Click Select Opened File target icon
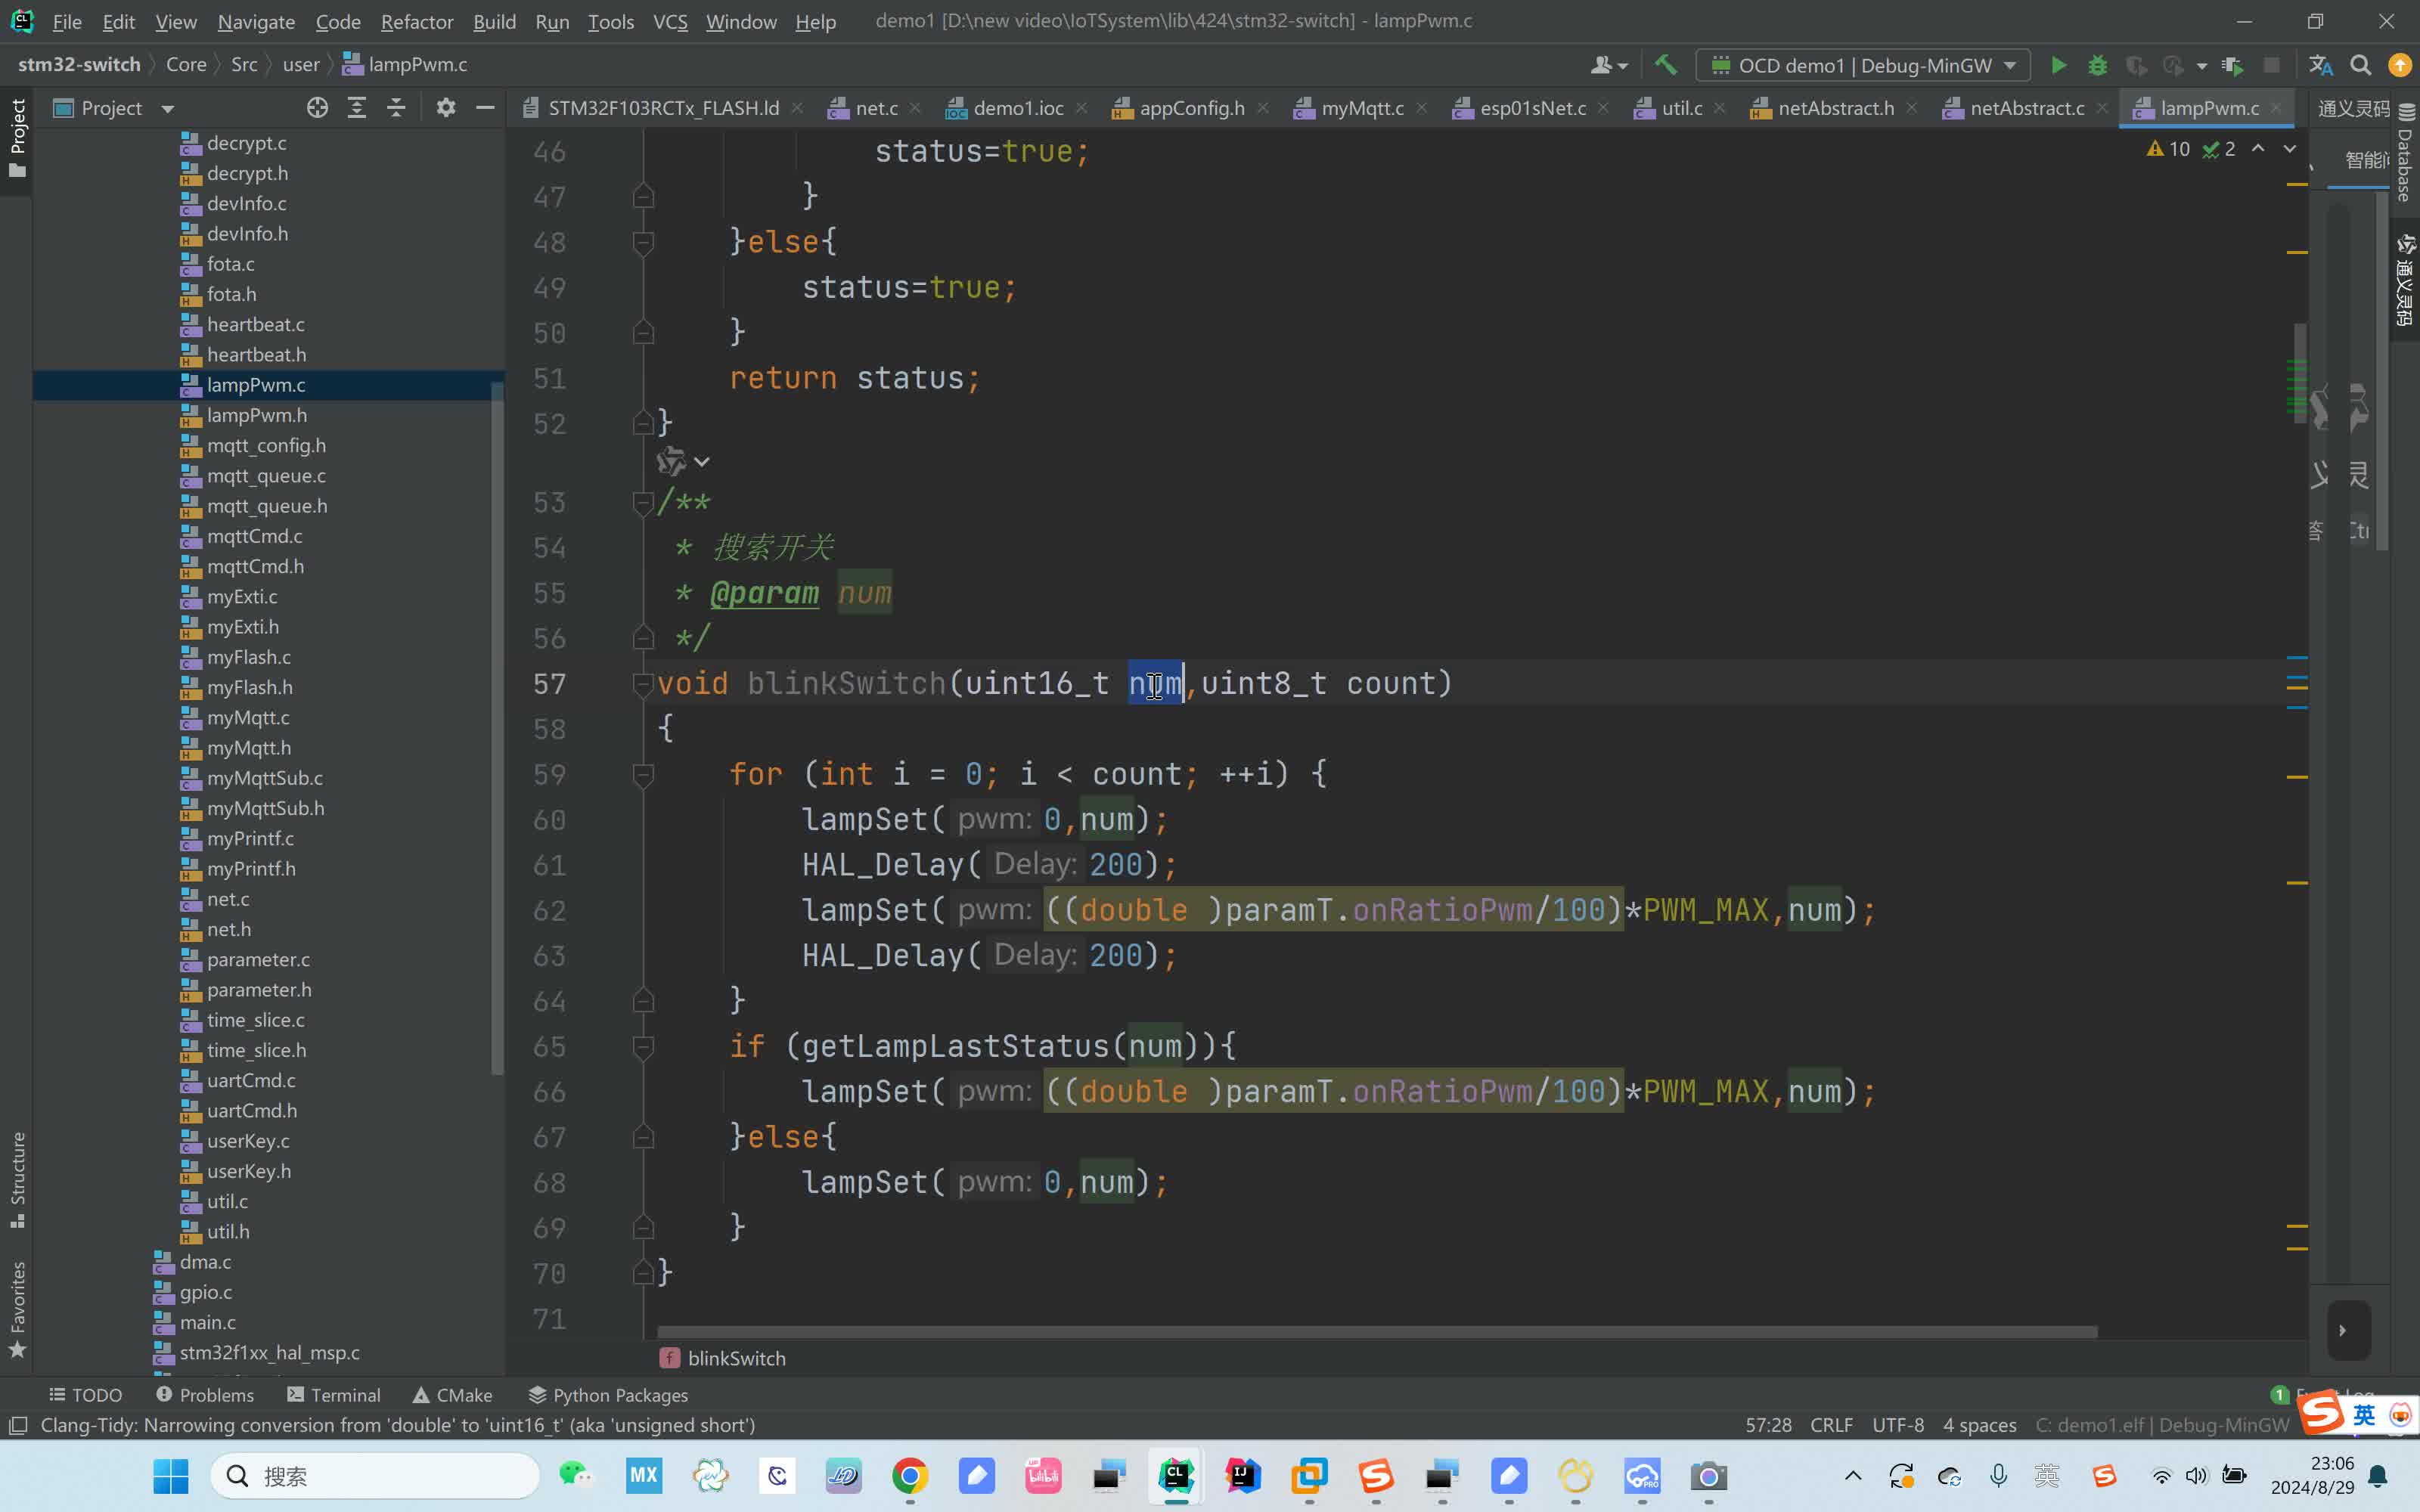Viewport: 2420px width, 1512px height. click(317, 108)
